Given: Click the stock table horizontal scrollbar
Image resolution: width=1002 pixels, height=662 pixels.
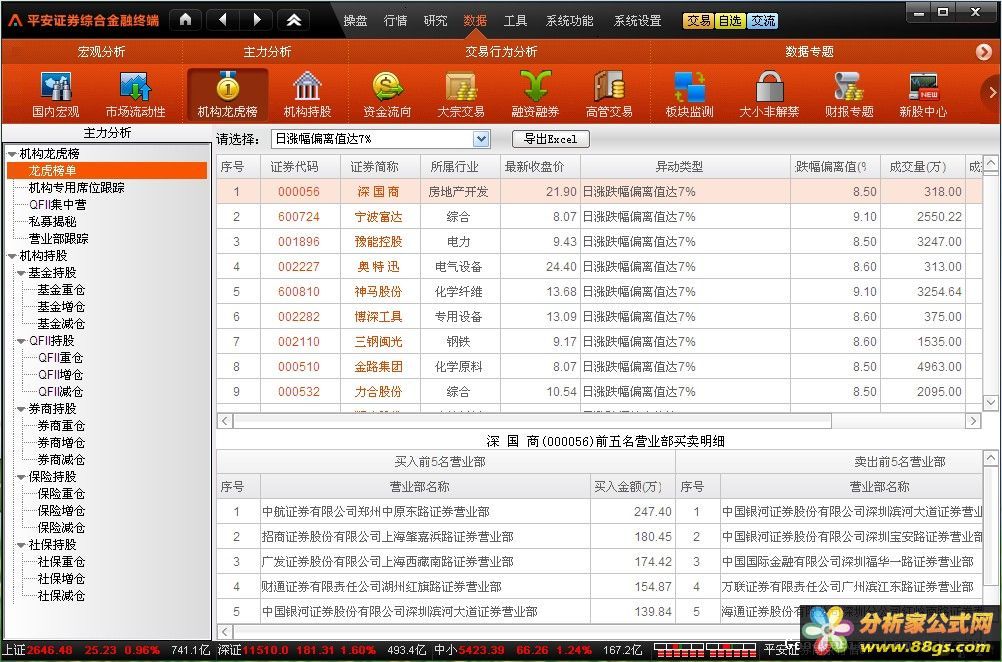Looking at the screenshot, I should point(532,420).
